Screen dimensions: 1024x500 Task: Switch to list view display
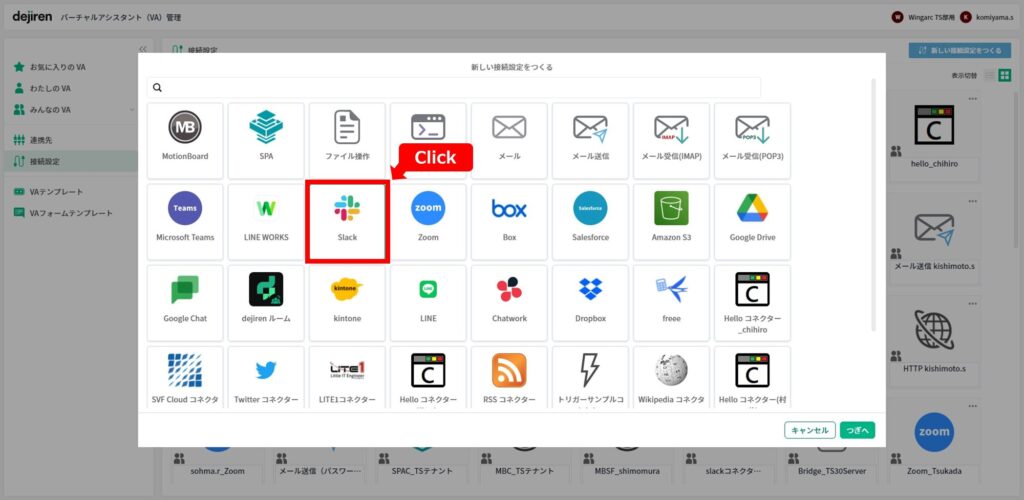990,76
